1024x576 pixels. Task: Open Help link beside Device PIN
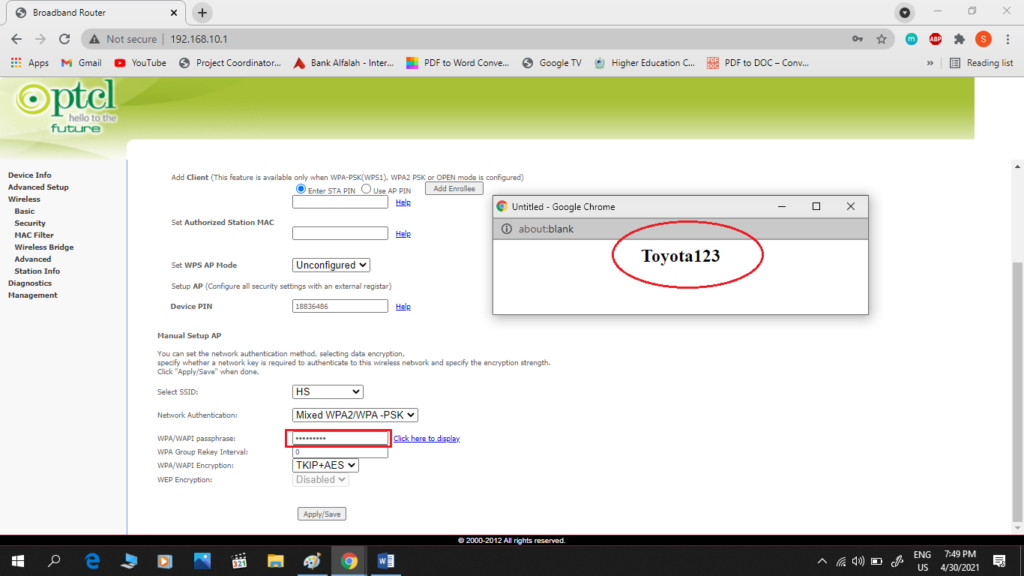tap(403, 306)
